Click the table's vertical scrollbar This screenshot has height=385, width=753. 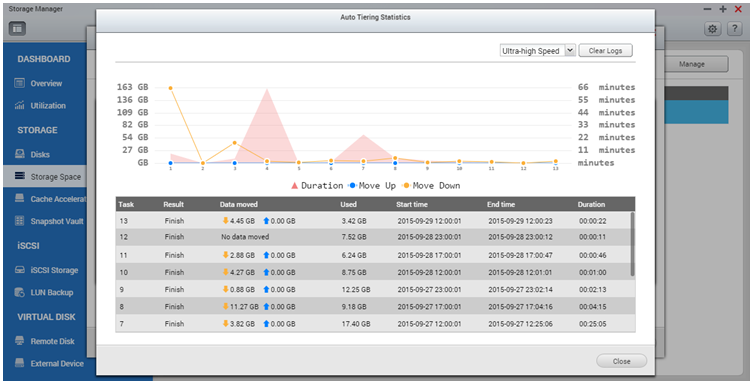(x=632, y=245)
